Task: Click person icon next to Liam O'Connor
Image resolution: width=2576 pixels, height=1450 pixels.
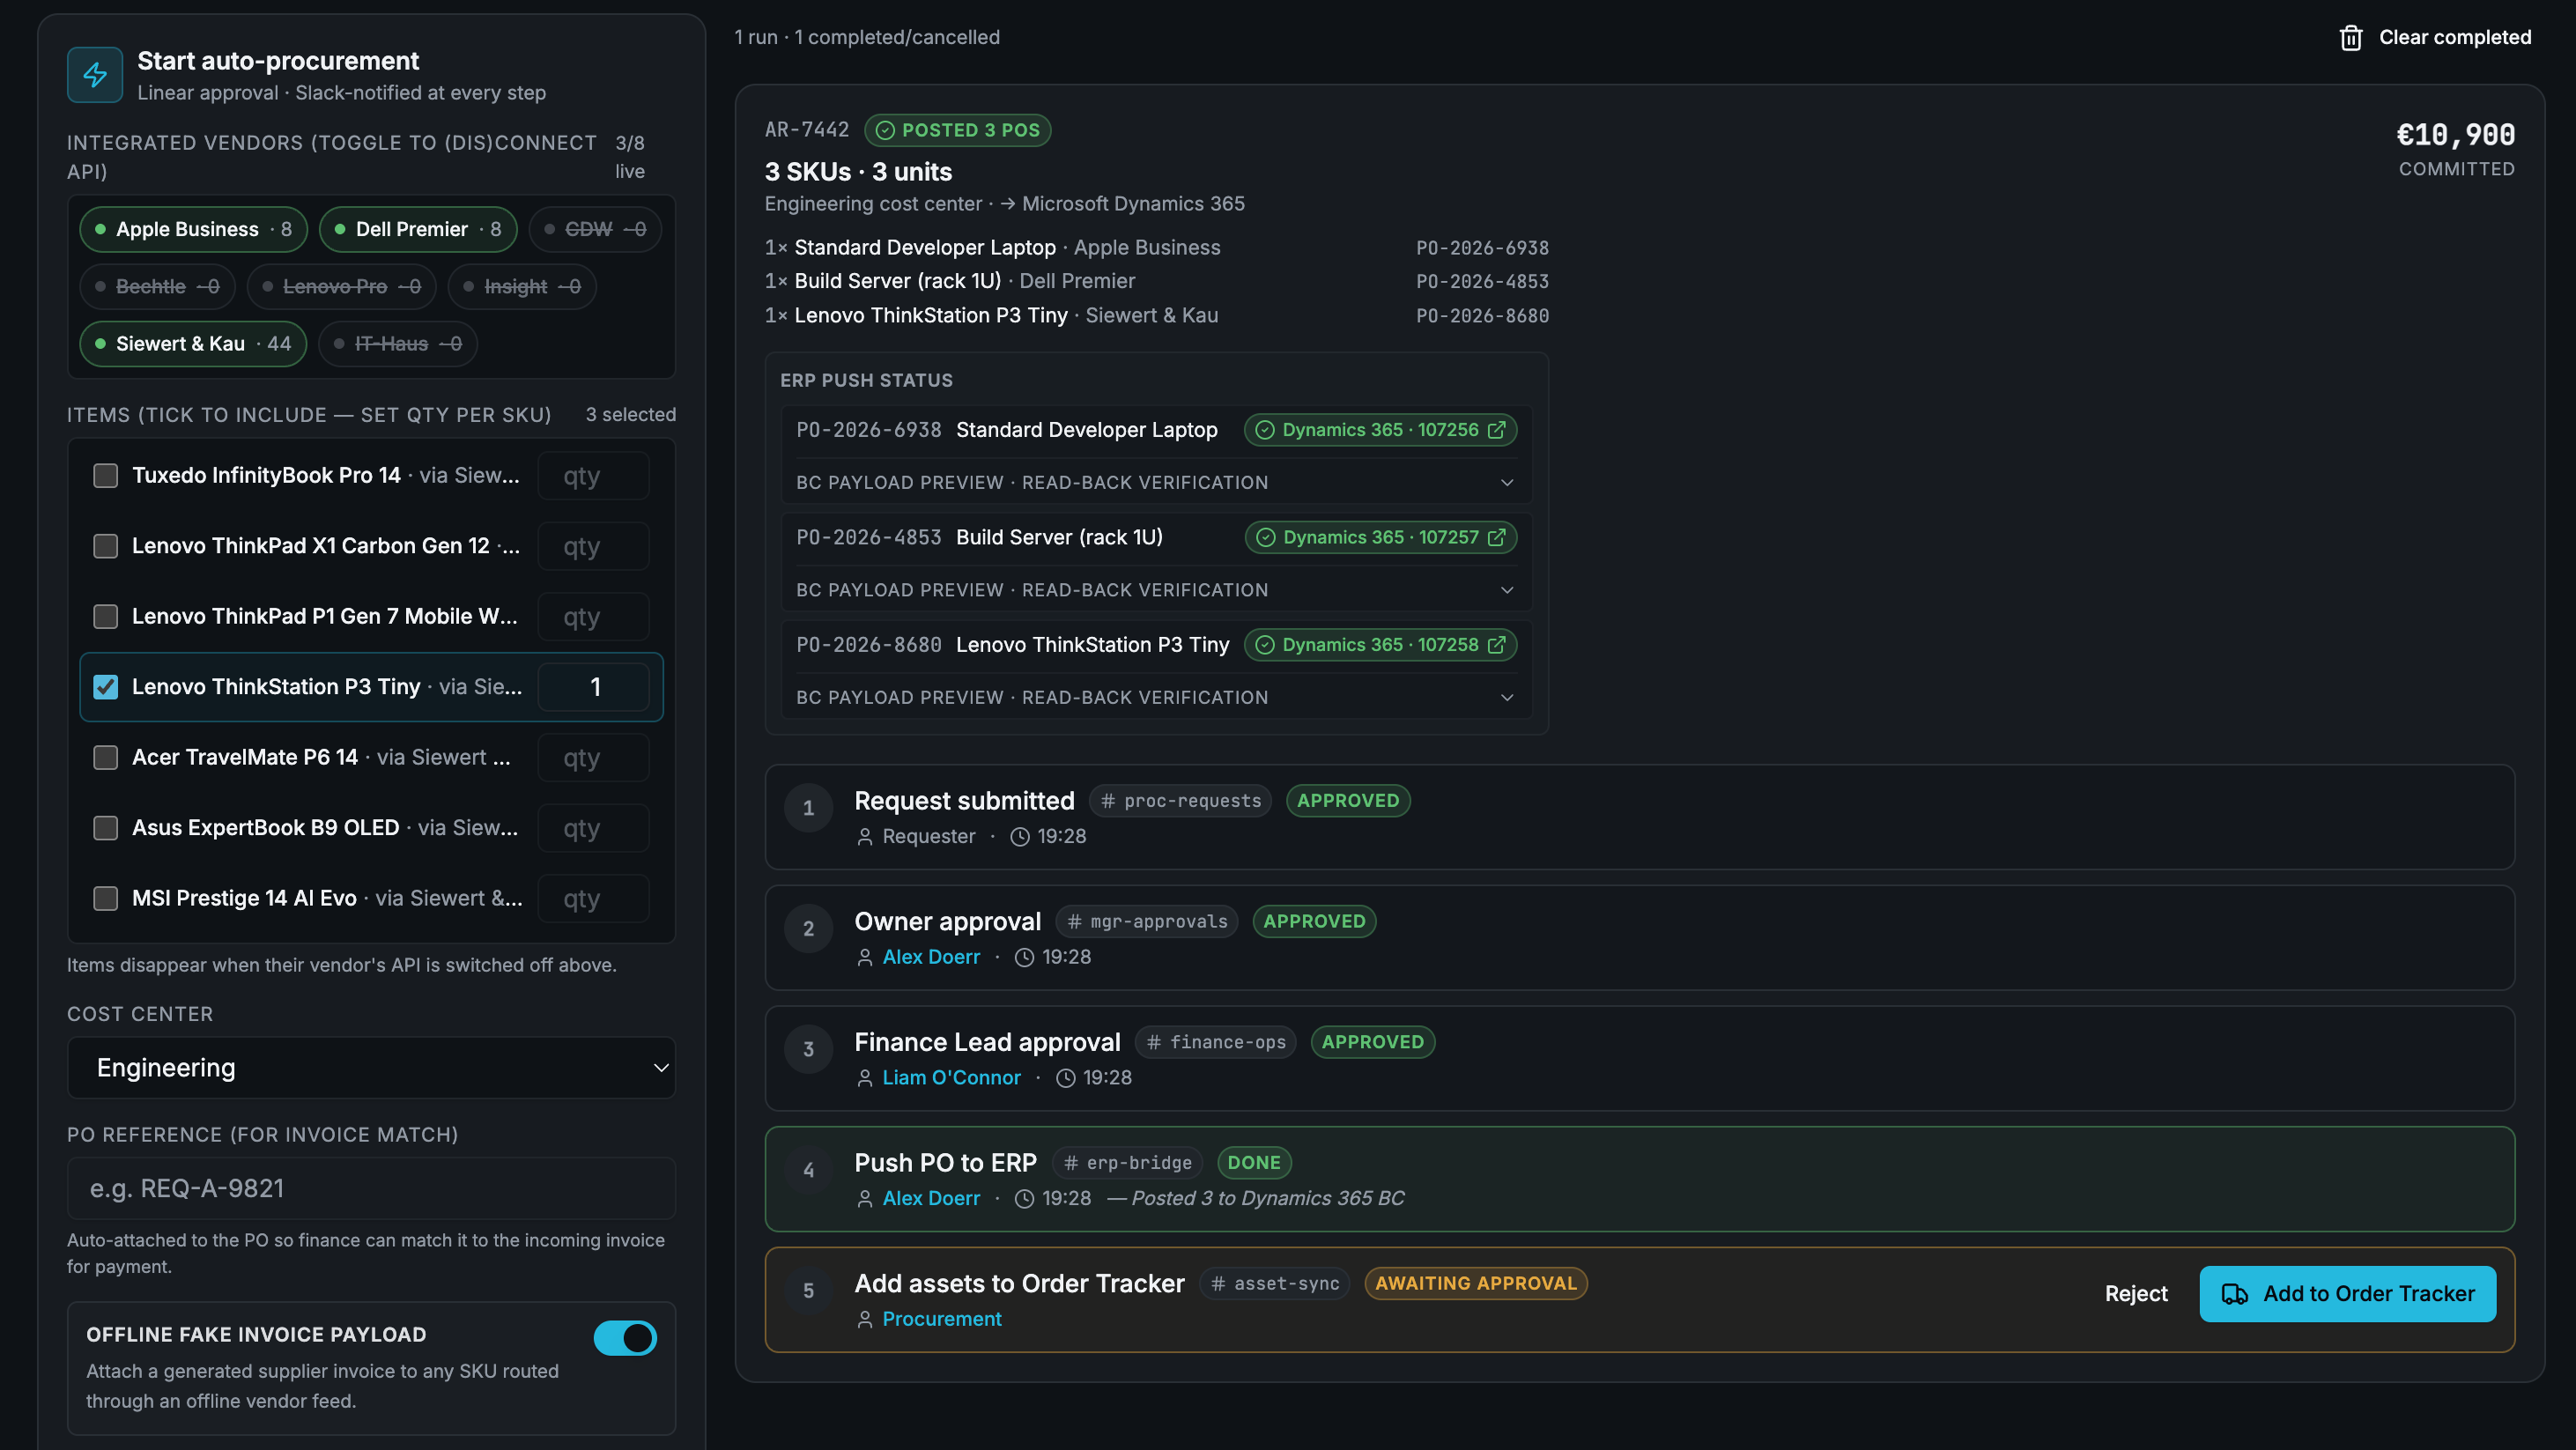Action: tap(865, 1078)
